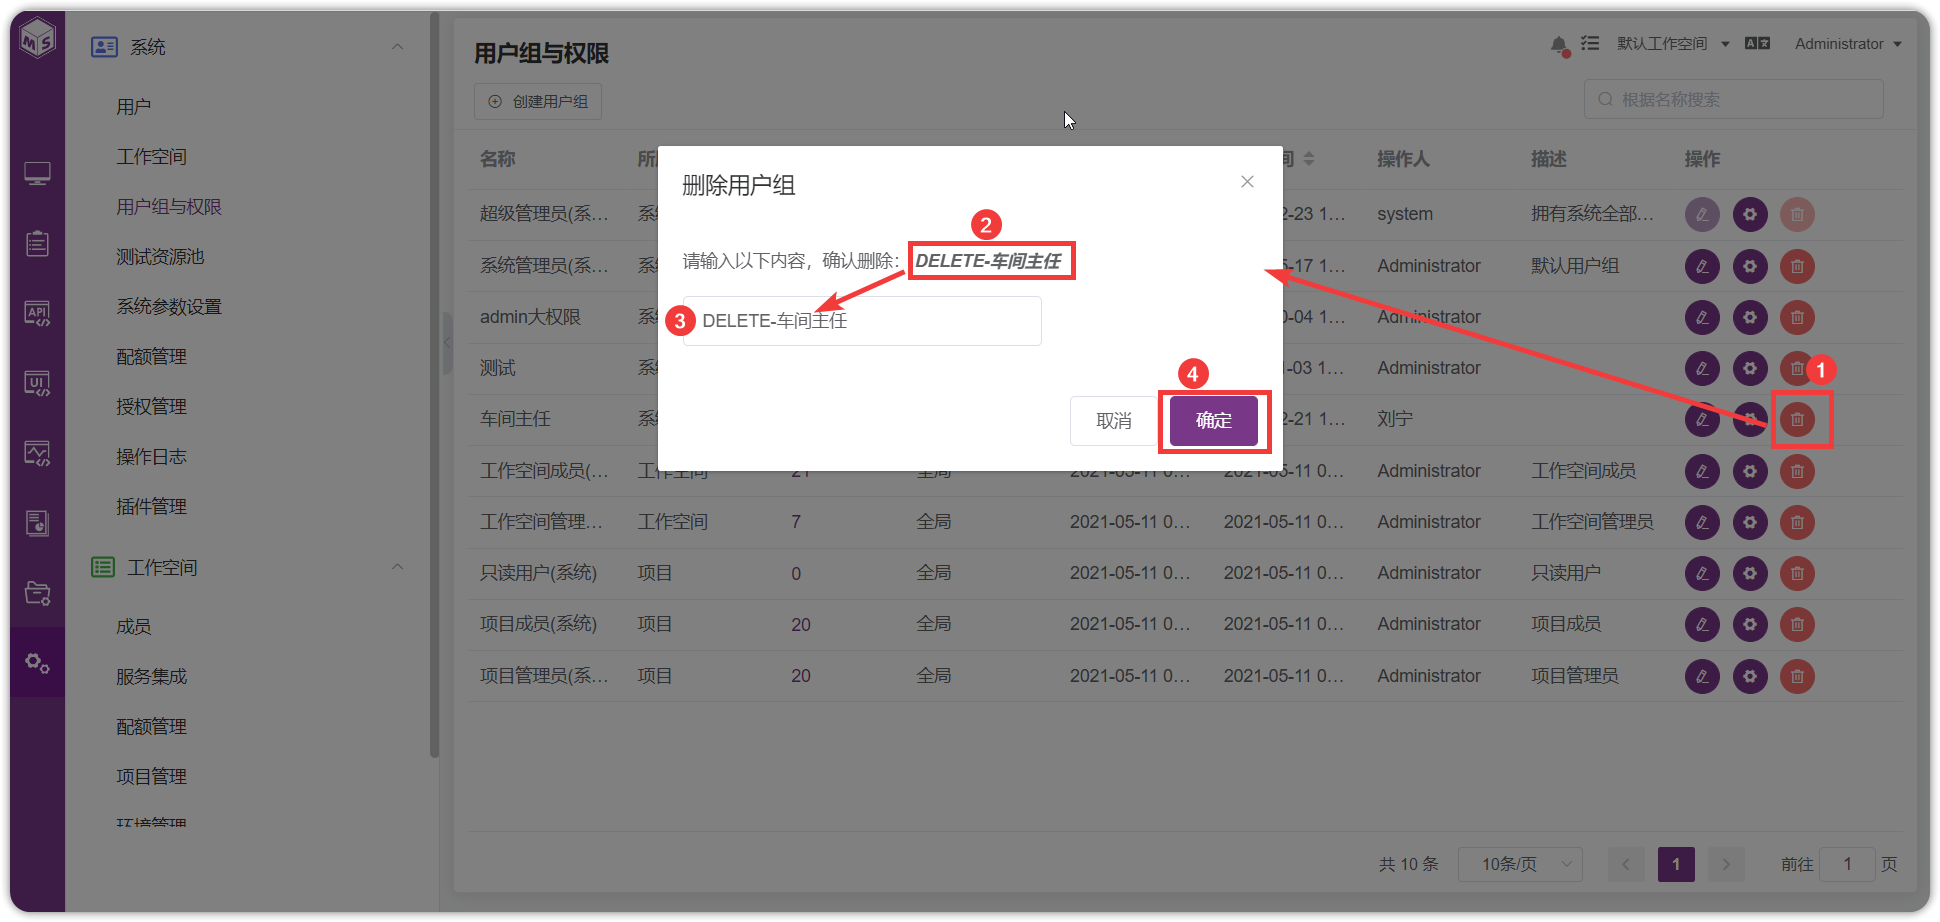Open the Administrator account dropdown
Image resolution: width=1940 pixels, height=922 pixels.
click(1848, 44)
